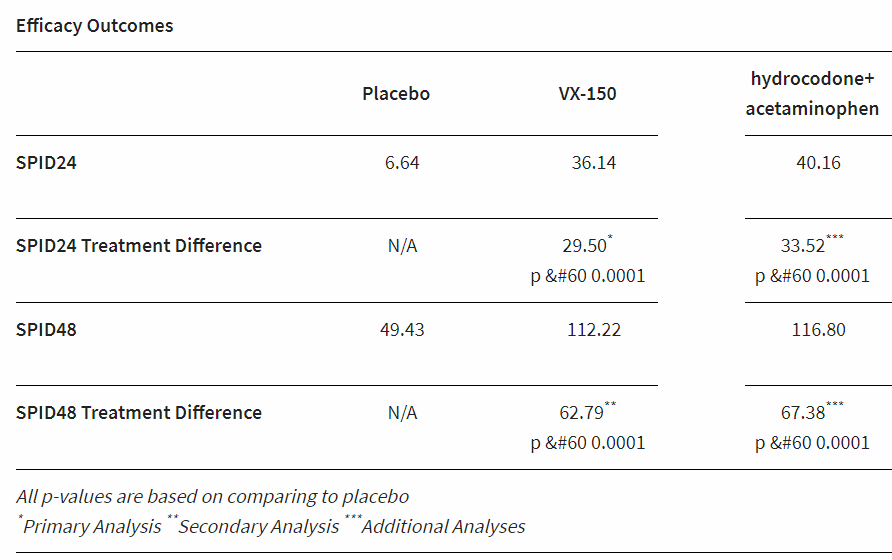The image size is (892, 560).
Task: Select the hydrocodone SPID24 value 40.16
Action: click(818, 162)
